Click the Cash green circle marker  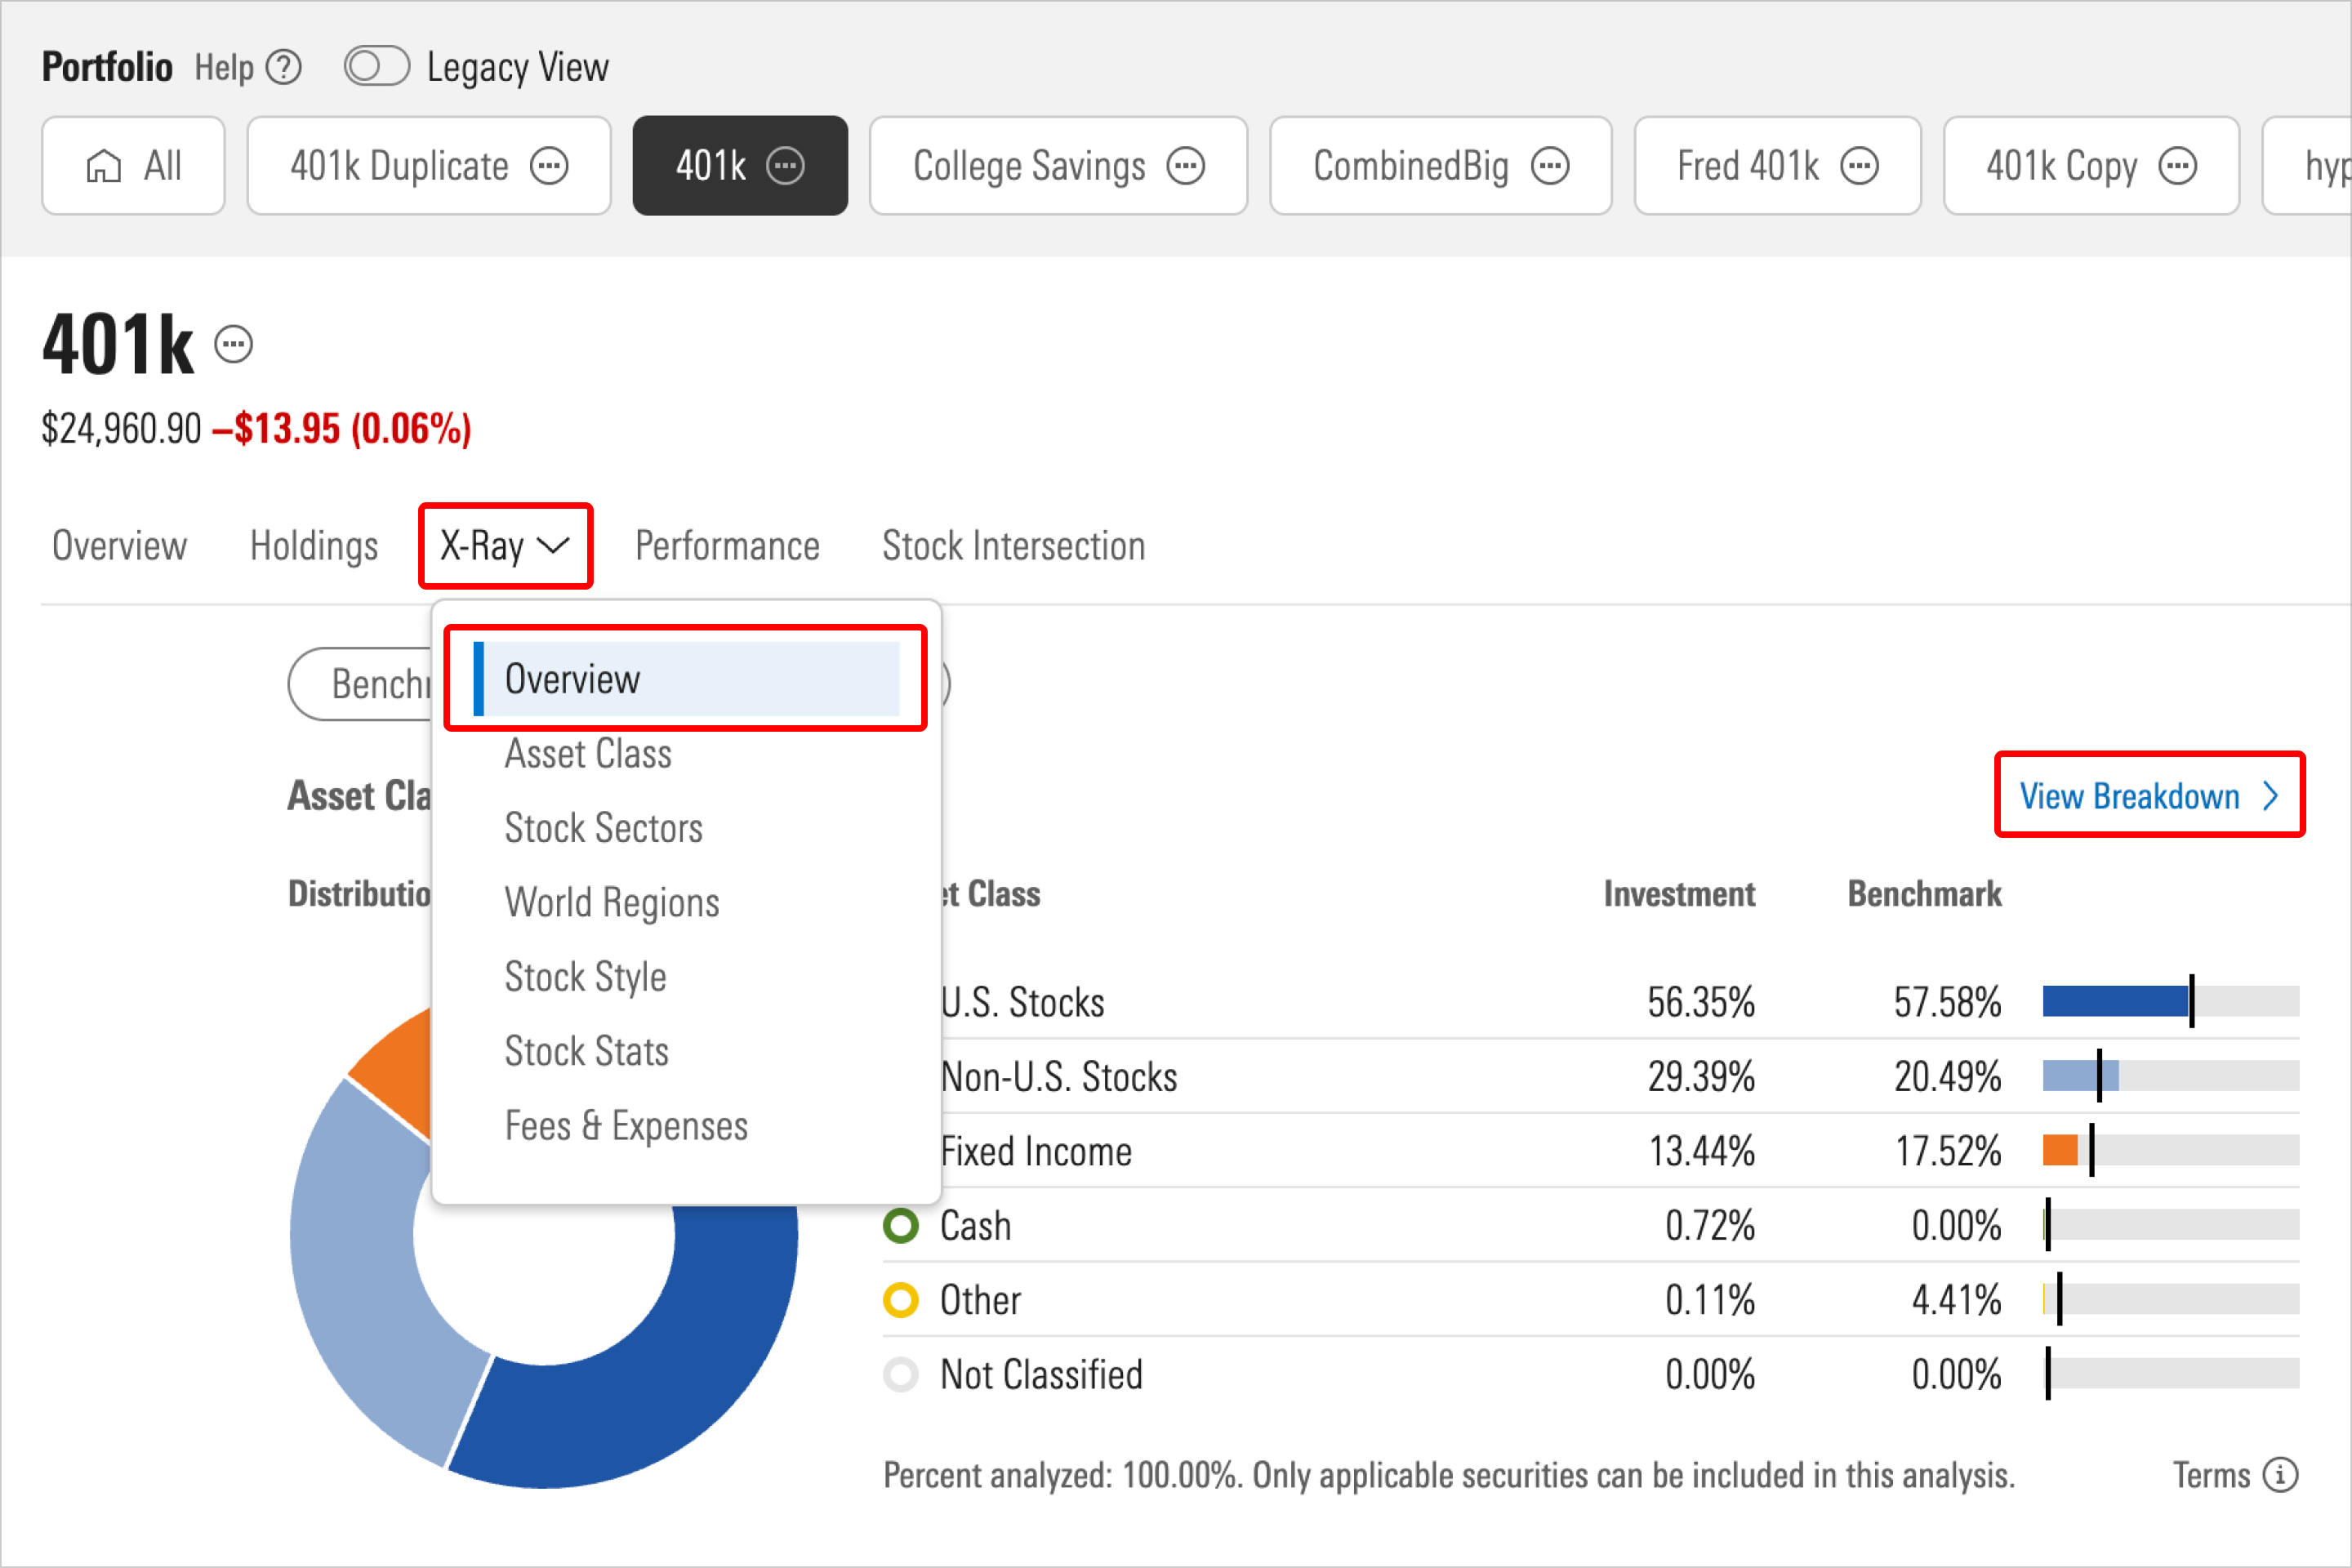click(x=900, y=1226)
